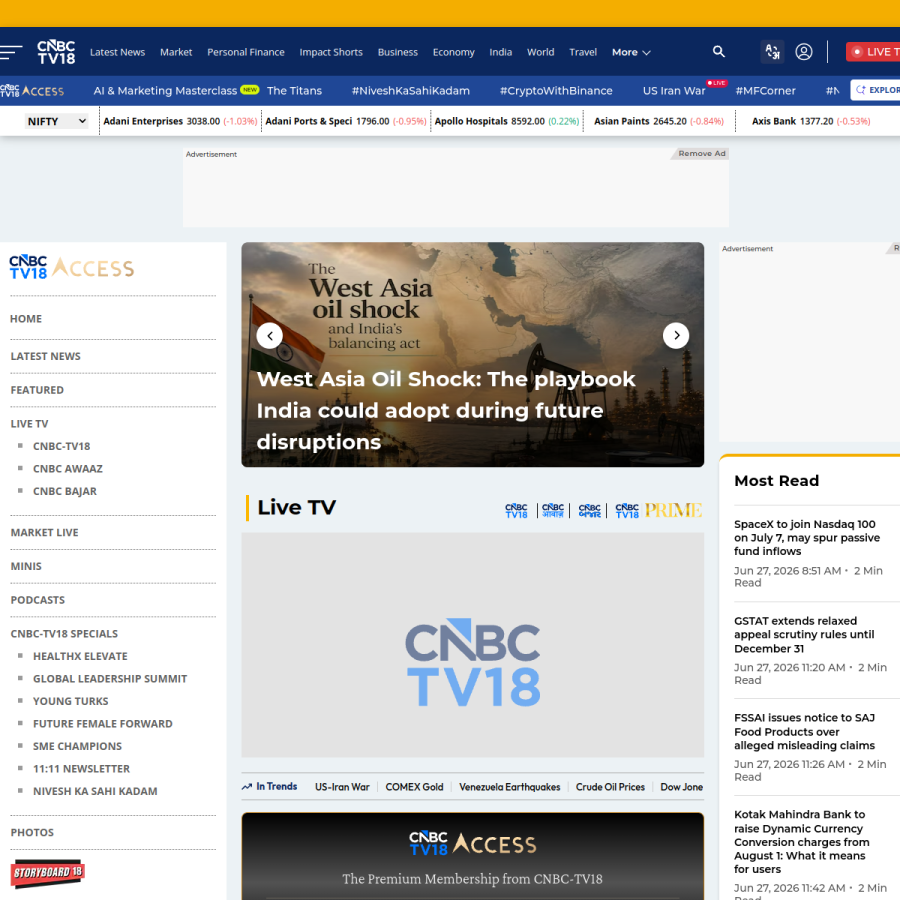Viewport: 900px width, 900px height.
Task: Click Apollo Hospitals ticker entry
Action: 507,121
